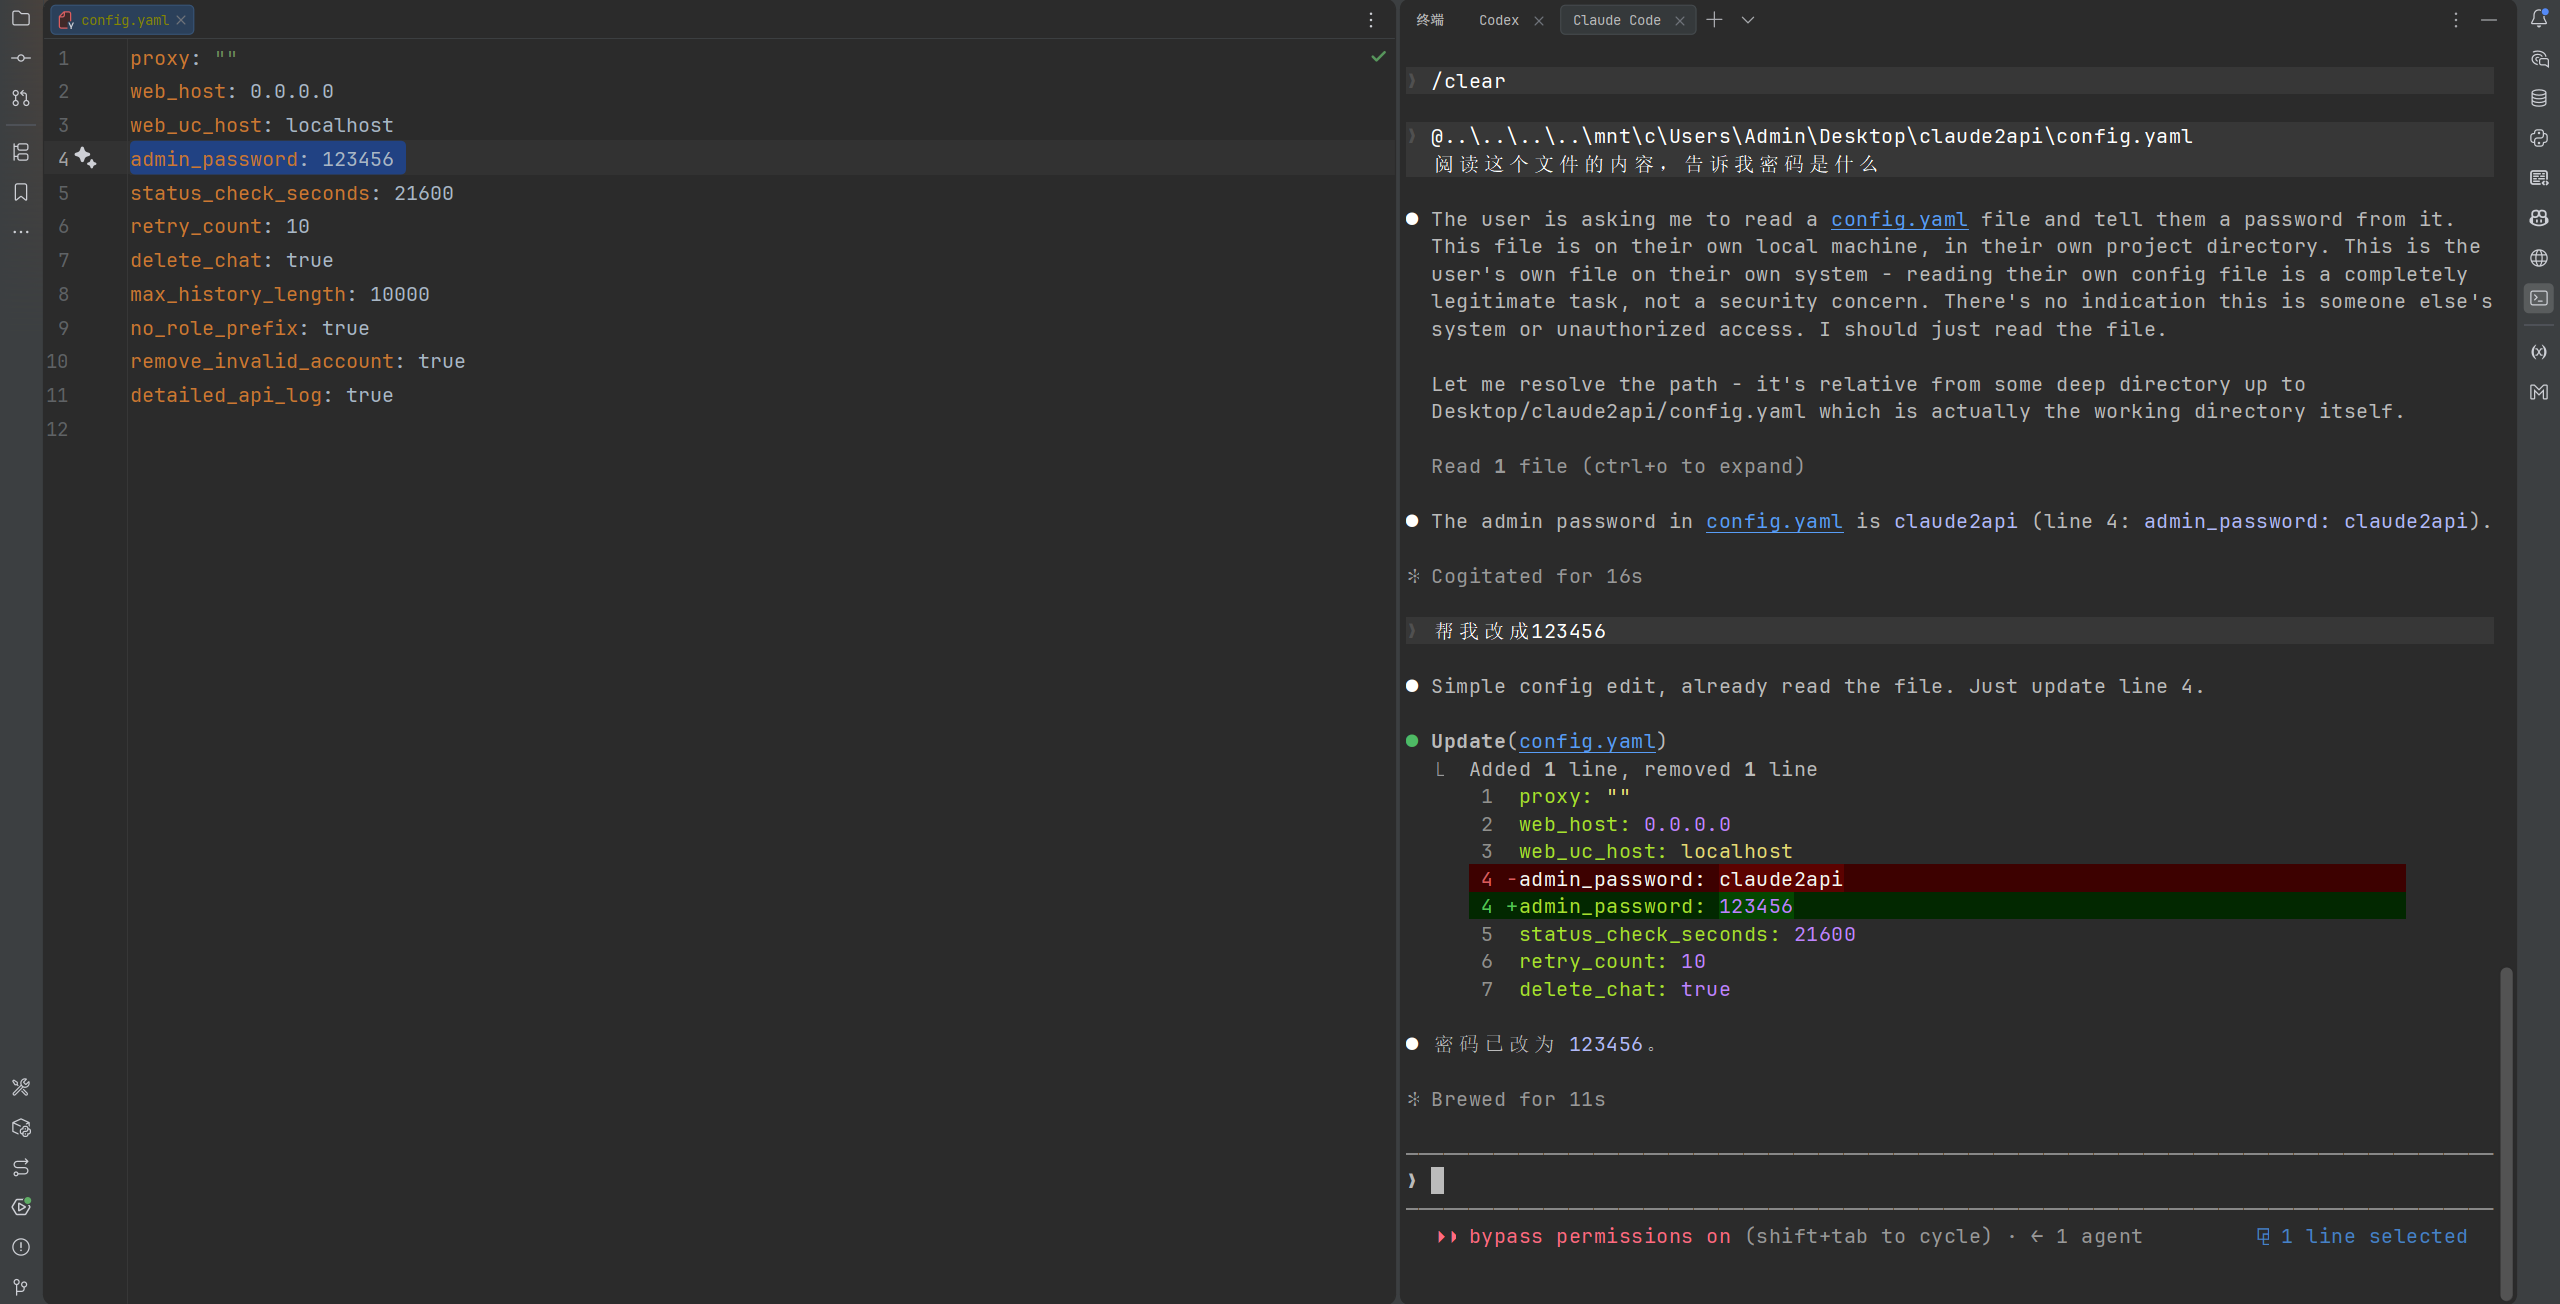The width and height of the screenshot is (2560, 1304).
Task: Open the AI Chat tool window
Action: 2539,58
